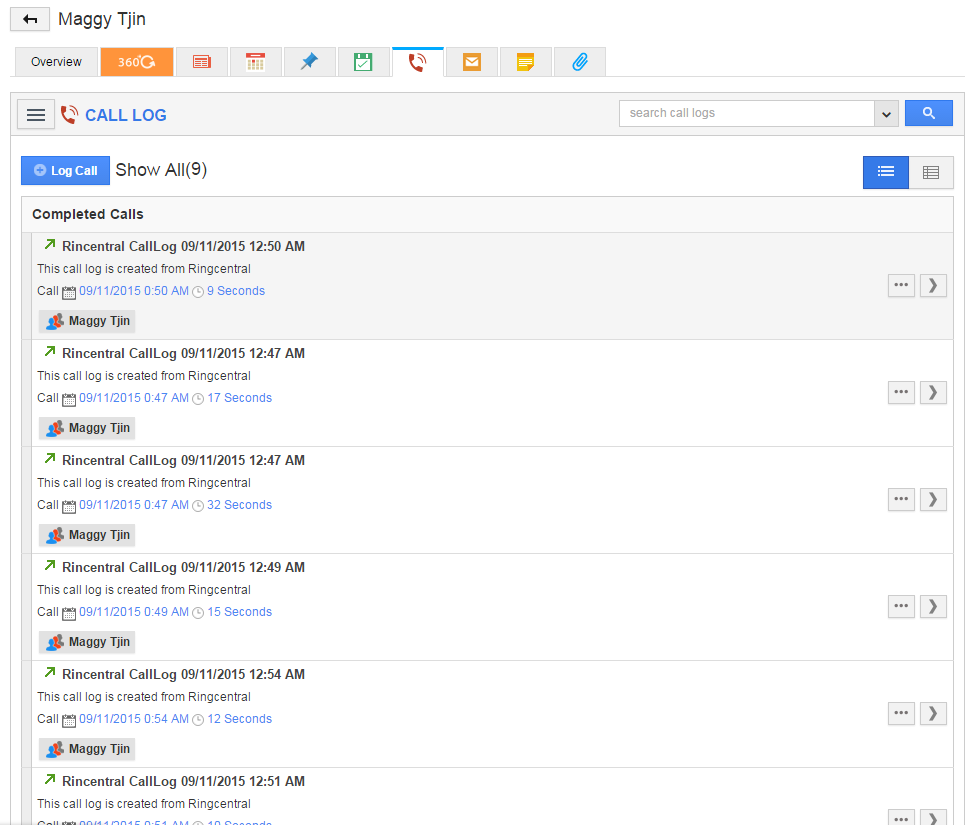This screenshot has width=972, height=825.
Task: Switch to the Overview tab
Action: tap(56, 62)
